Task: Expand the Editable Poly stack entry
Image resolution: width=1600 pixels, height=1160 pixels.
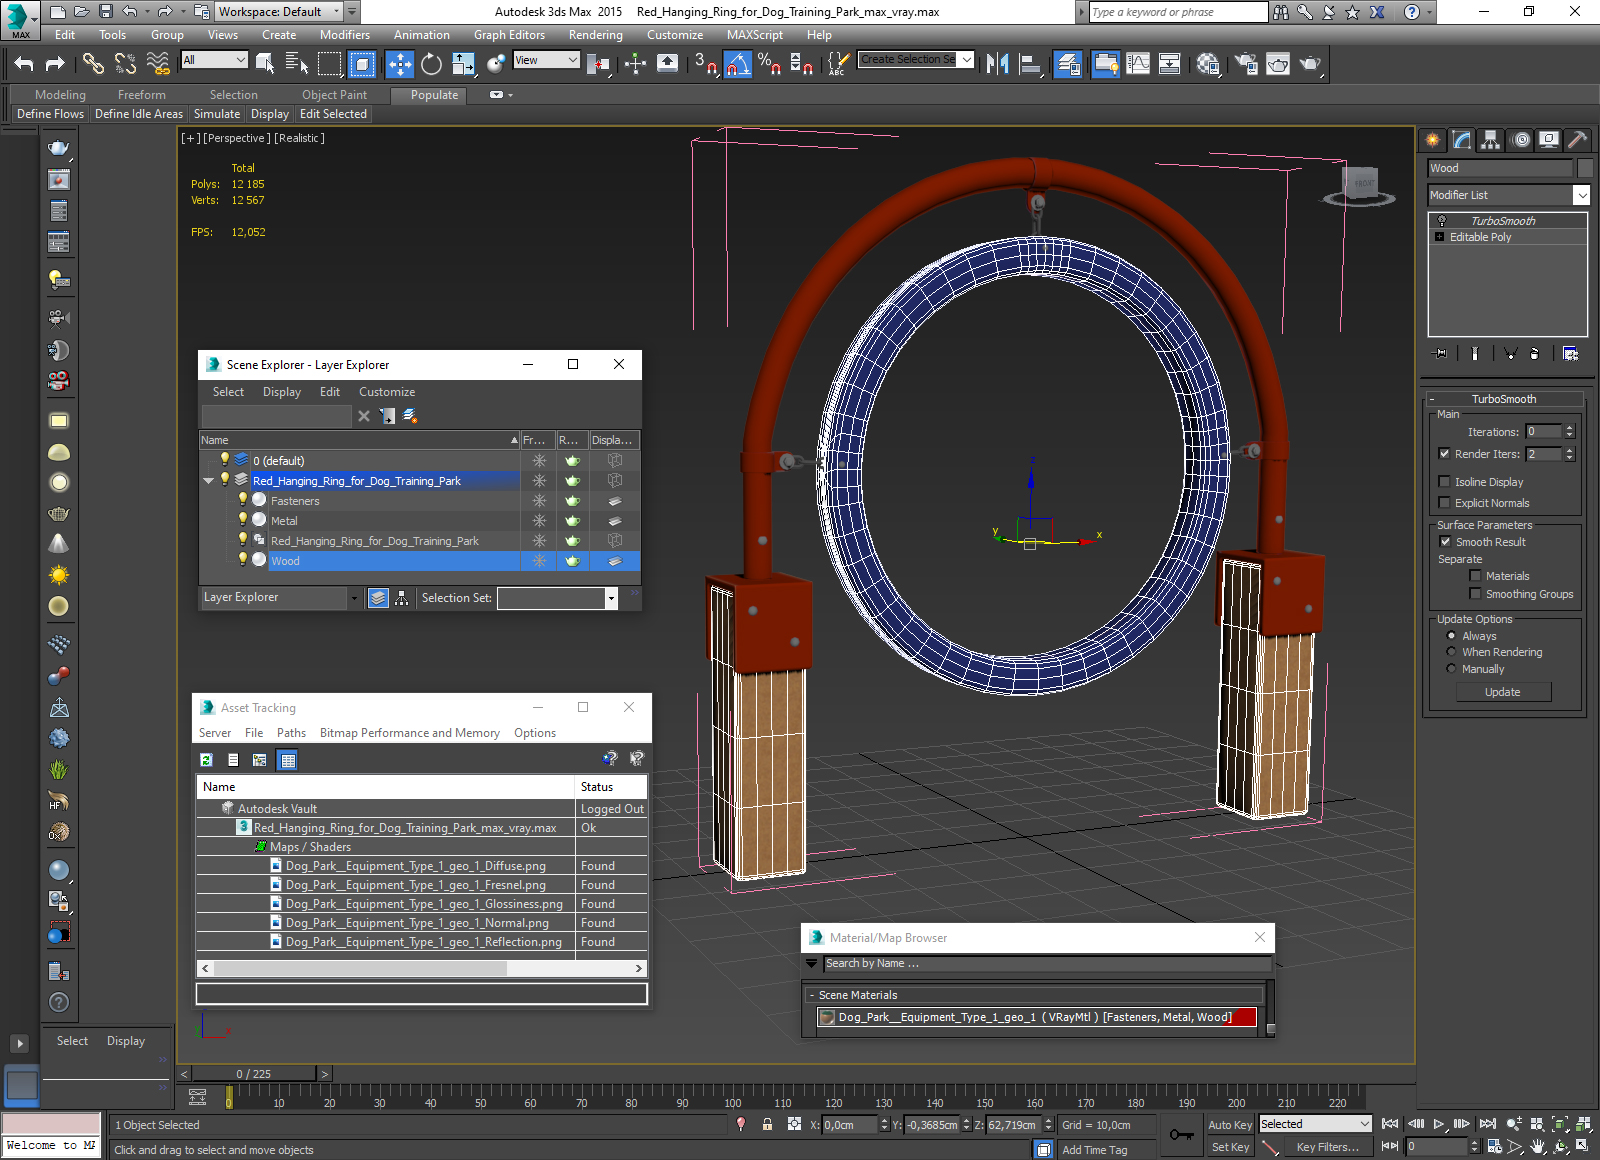Action: 1440,237
